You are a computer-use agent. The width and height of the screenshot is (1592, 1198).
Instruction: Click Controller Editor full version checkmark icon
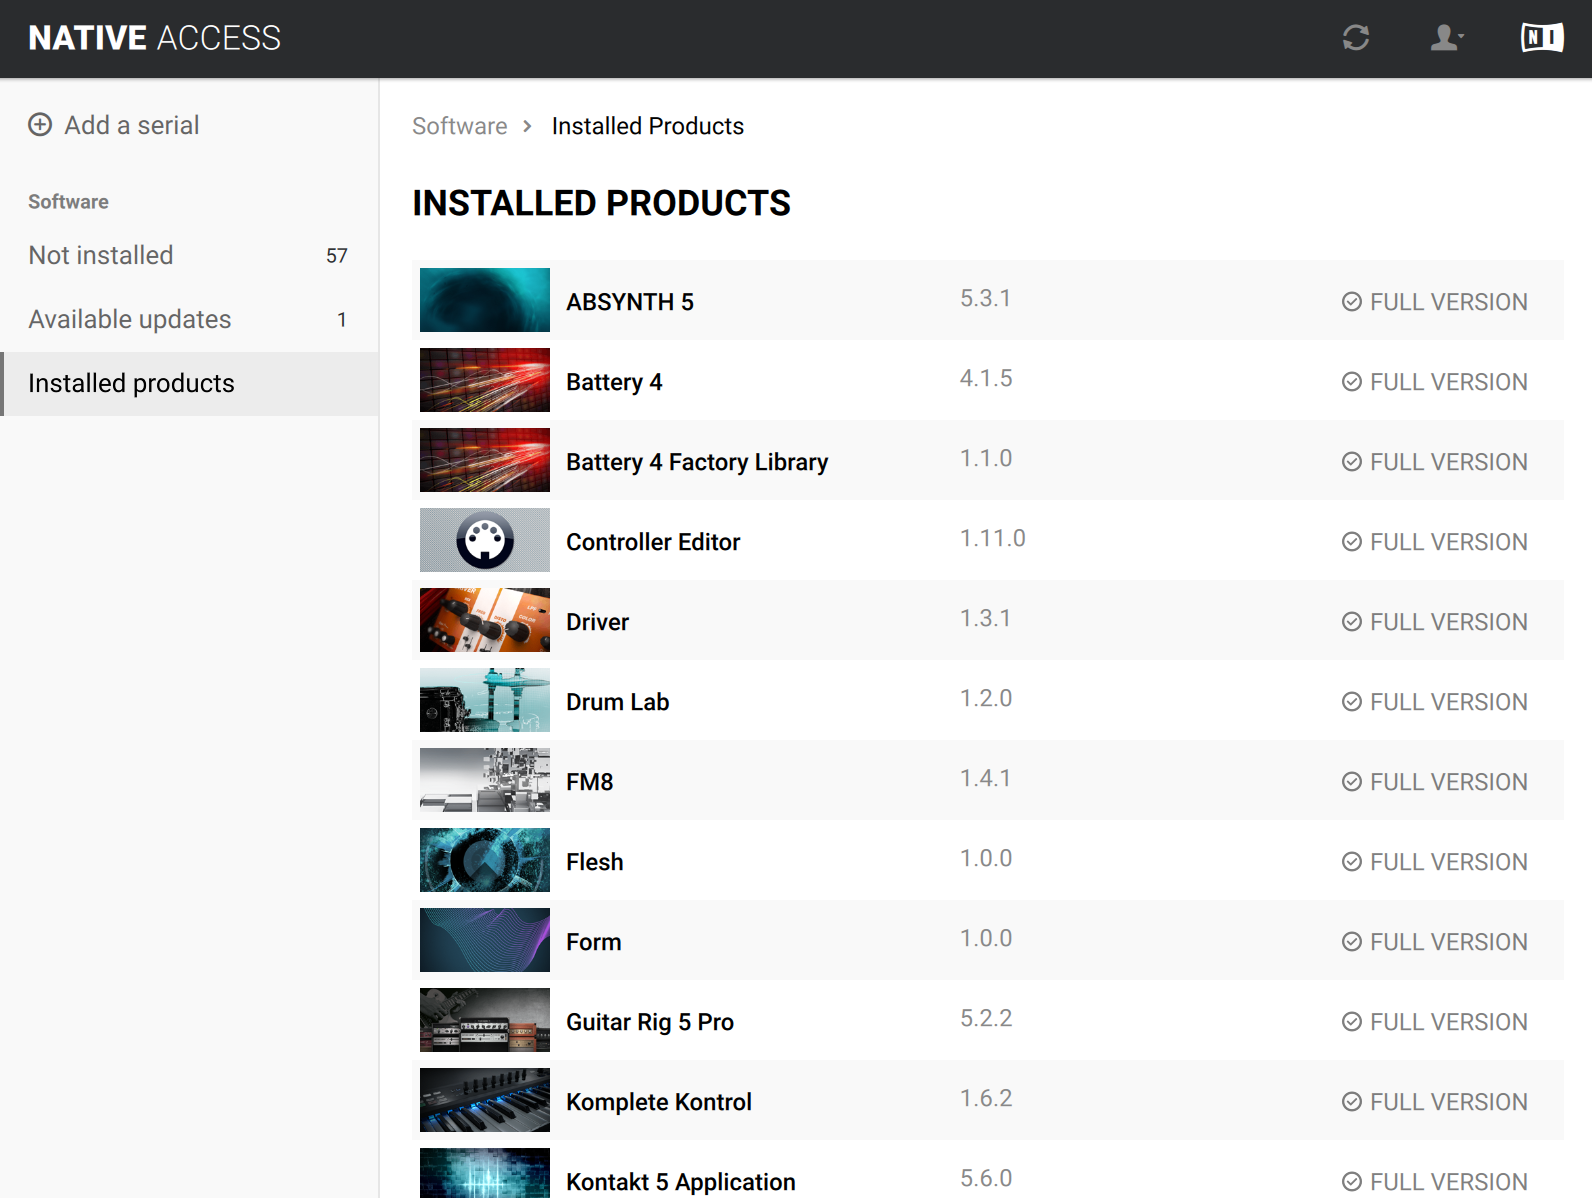1352,542
